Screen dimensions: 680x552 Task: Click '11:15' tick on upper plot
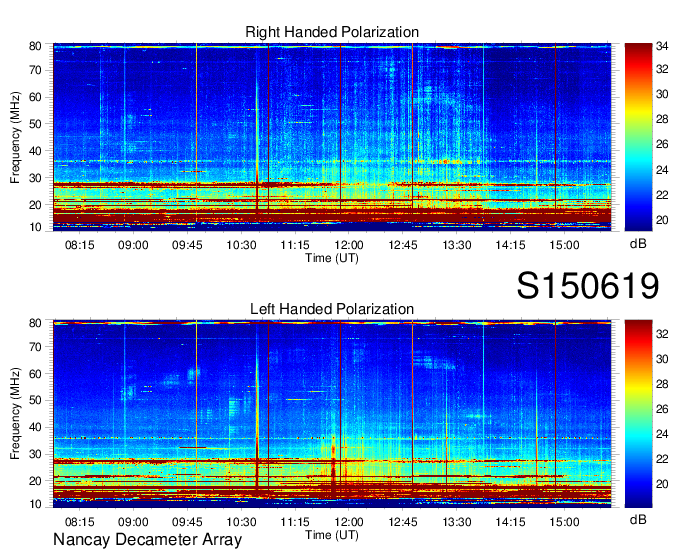point(295,245)
